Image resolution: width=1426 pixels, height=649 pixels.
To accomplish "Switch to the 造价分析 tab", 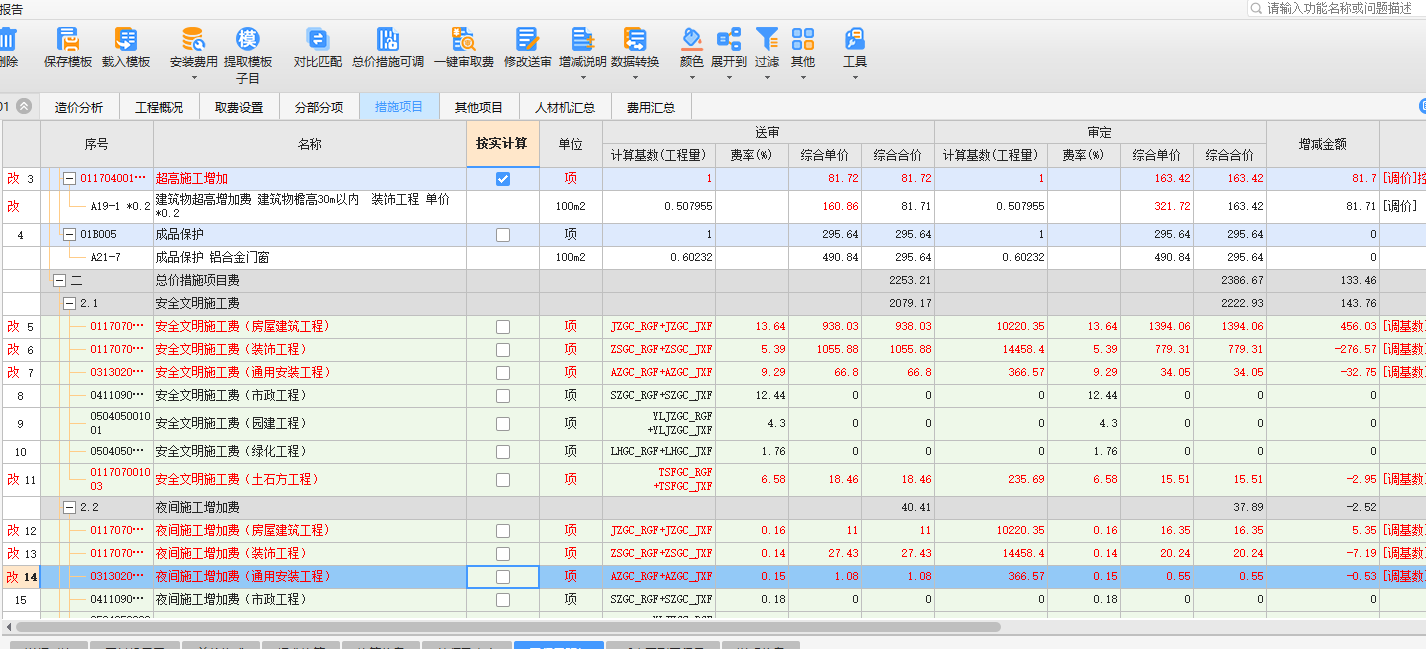I will (79, 107).
